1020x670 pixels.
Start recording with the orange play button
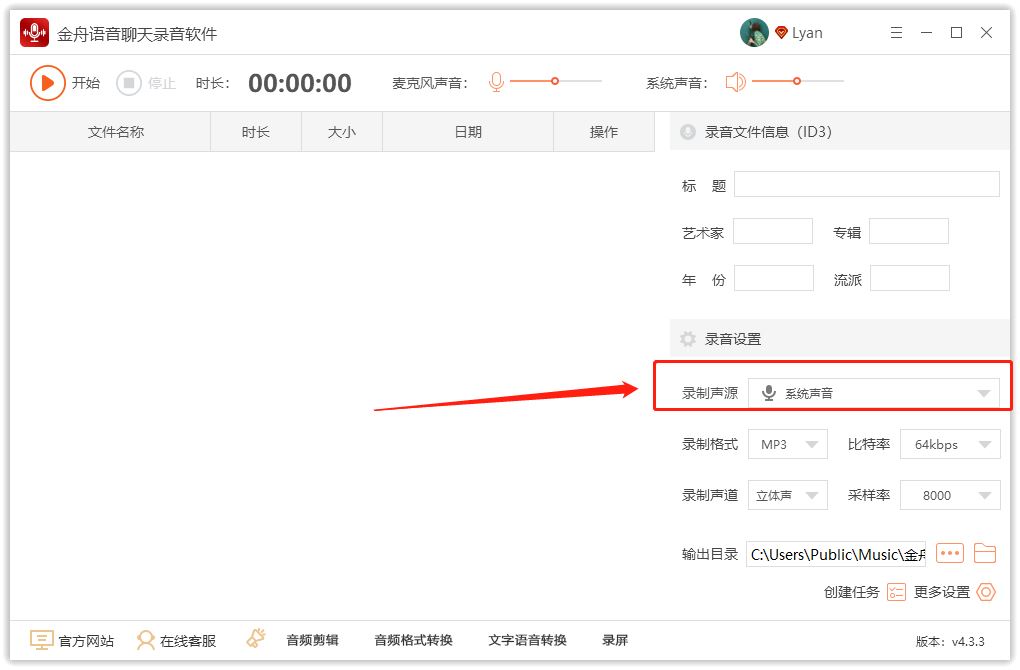[47, 83]
